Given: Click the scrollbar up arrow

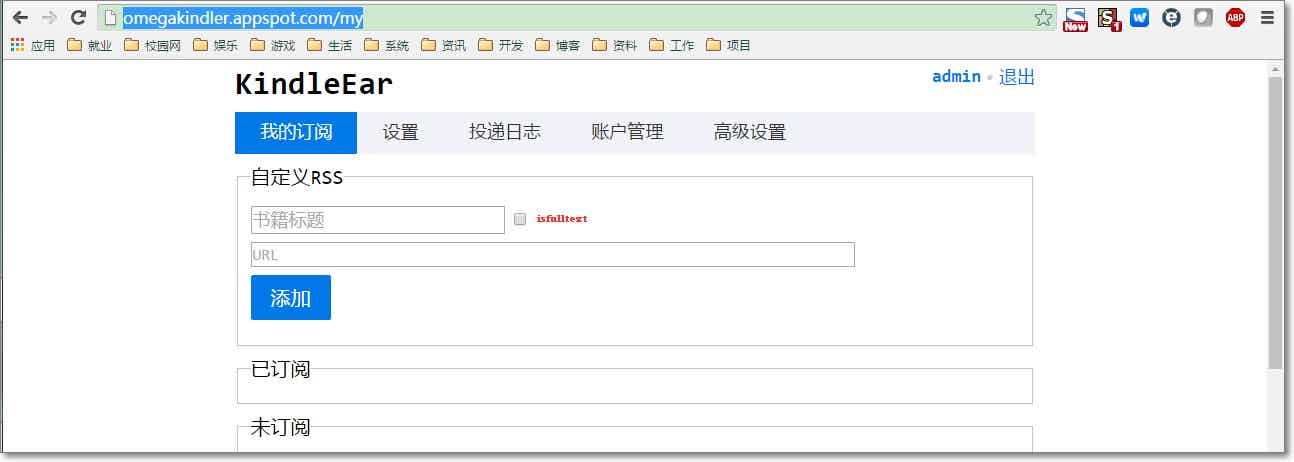Looking at the screenshot, I should [x=1275, y=68].
